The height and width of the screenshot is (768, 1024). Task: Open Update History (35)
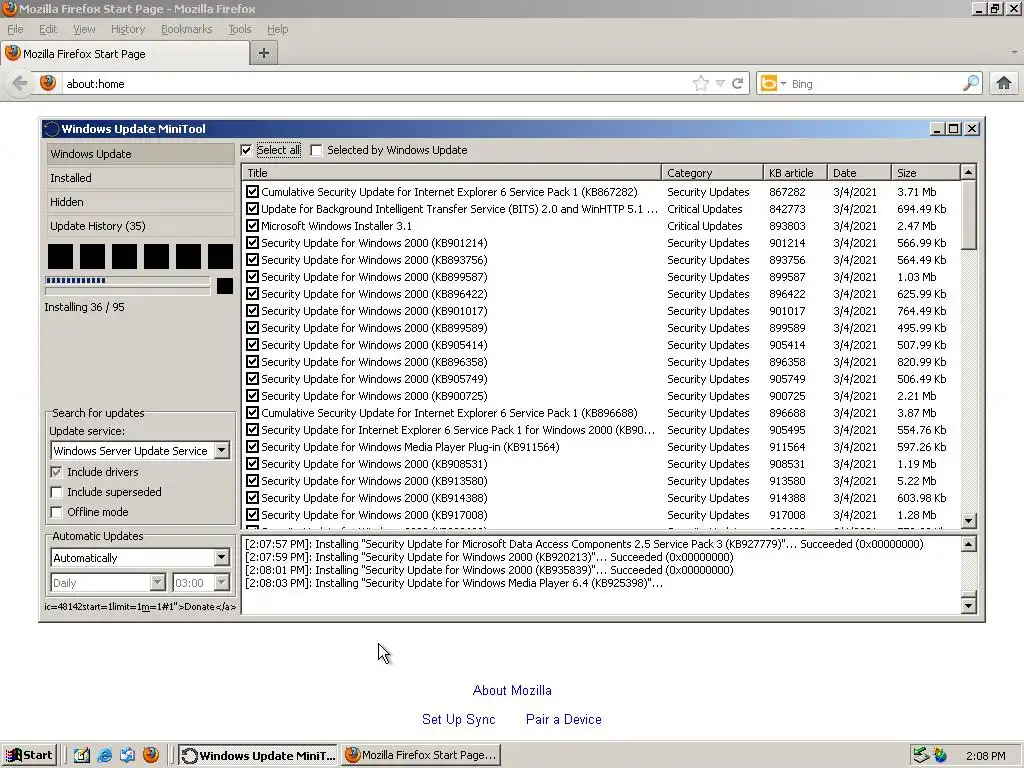pos(140,226)
